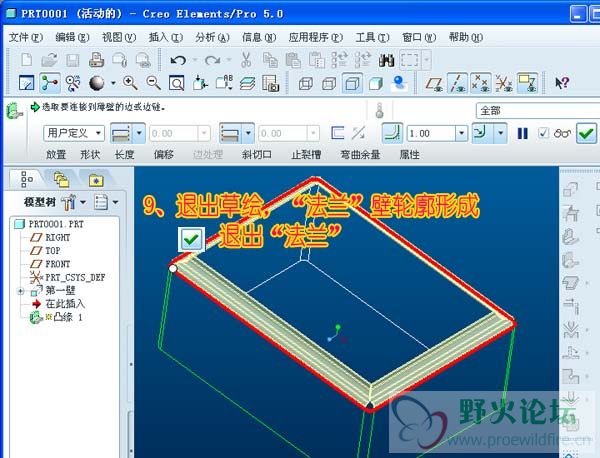Click the pause feature button
The width and height of the screenshot is (600, 458).
coord(522,133)
